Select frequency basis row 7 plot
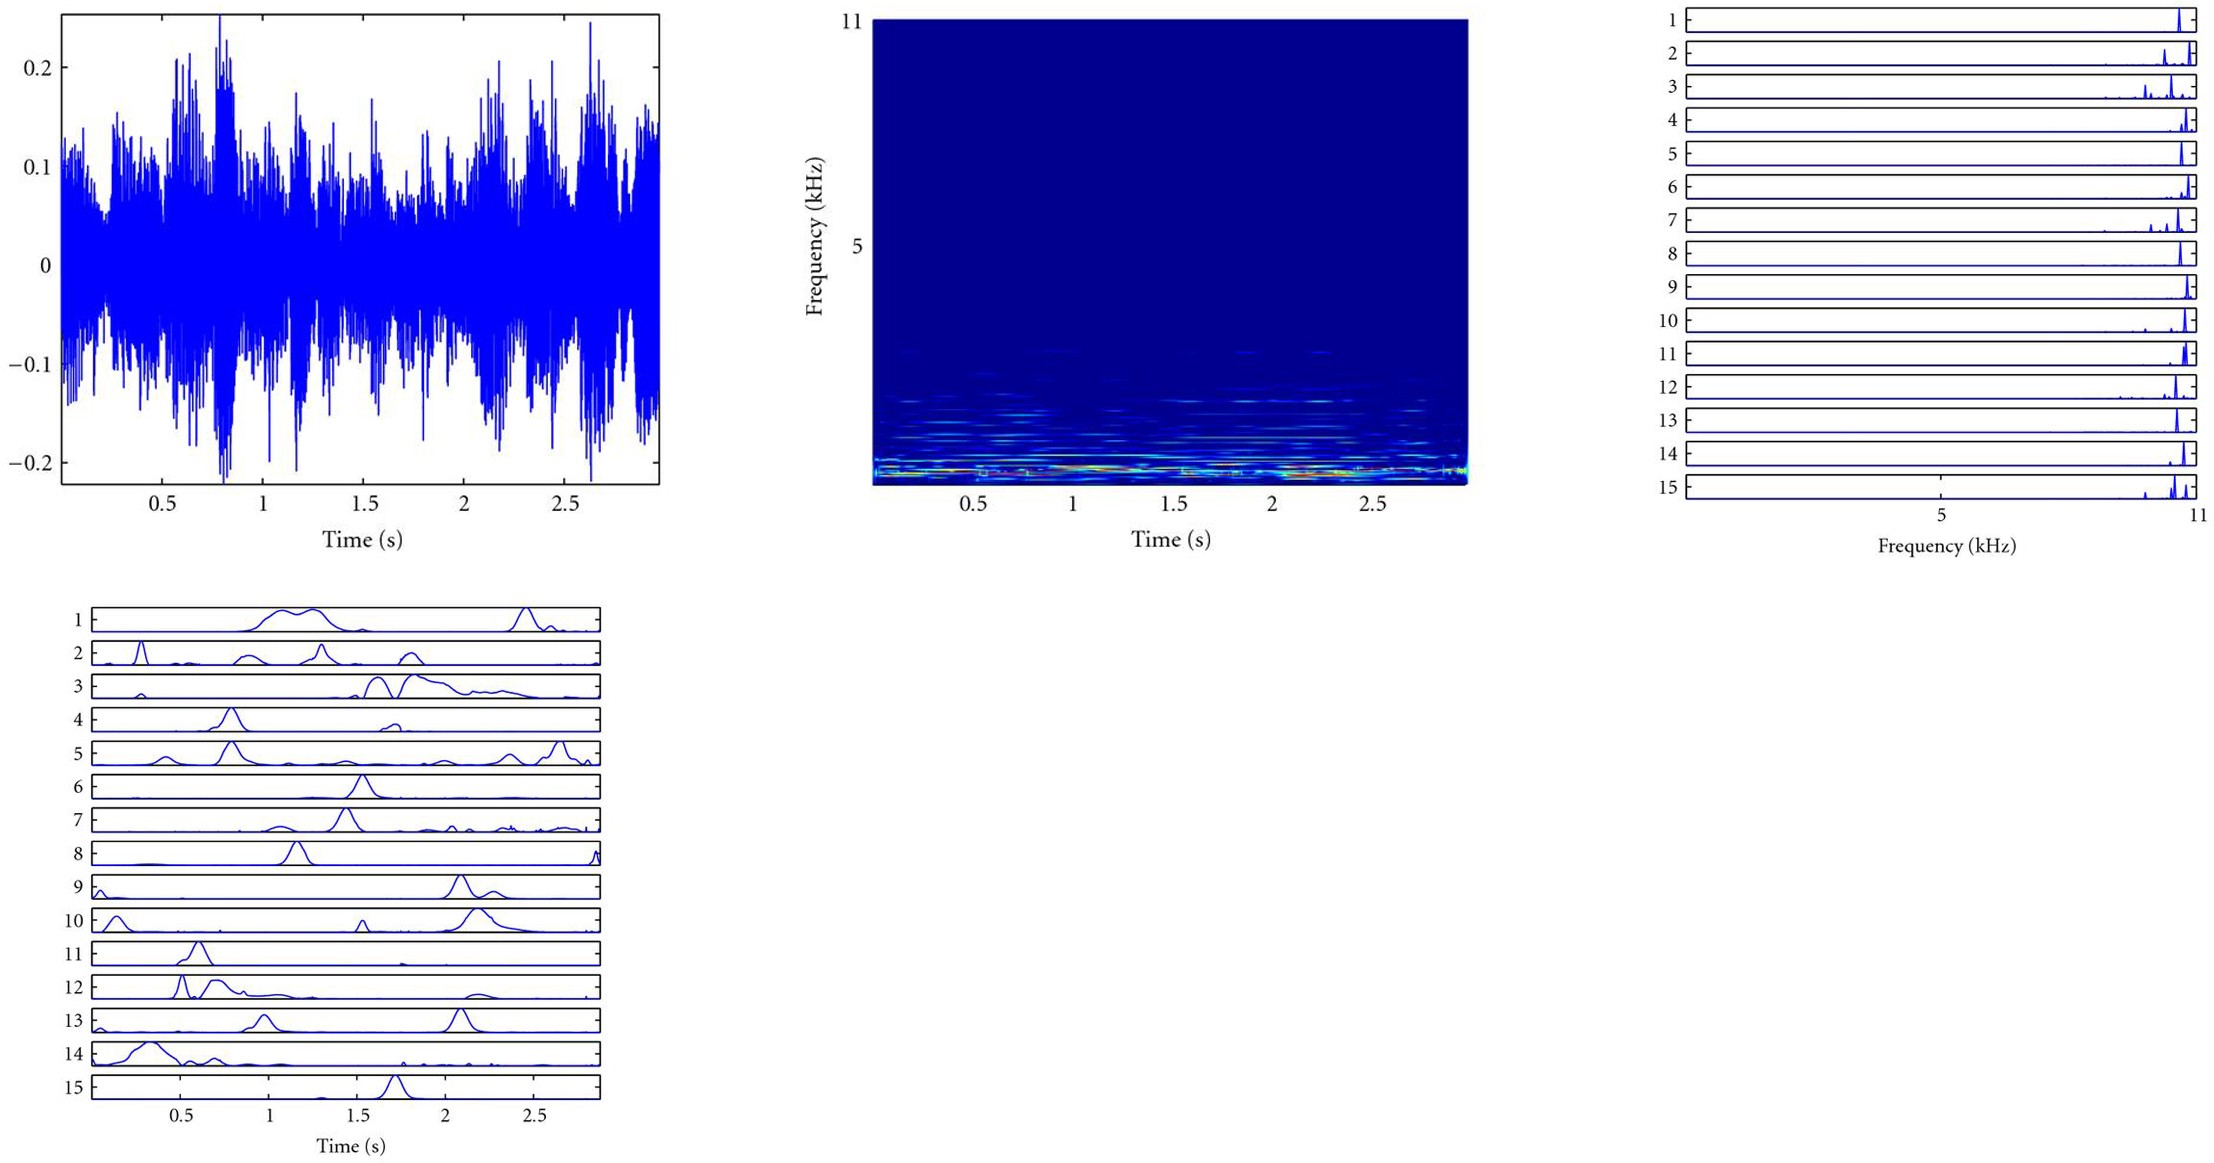This screenshot has width=2214, height=1163. point(1941,220)
